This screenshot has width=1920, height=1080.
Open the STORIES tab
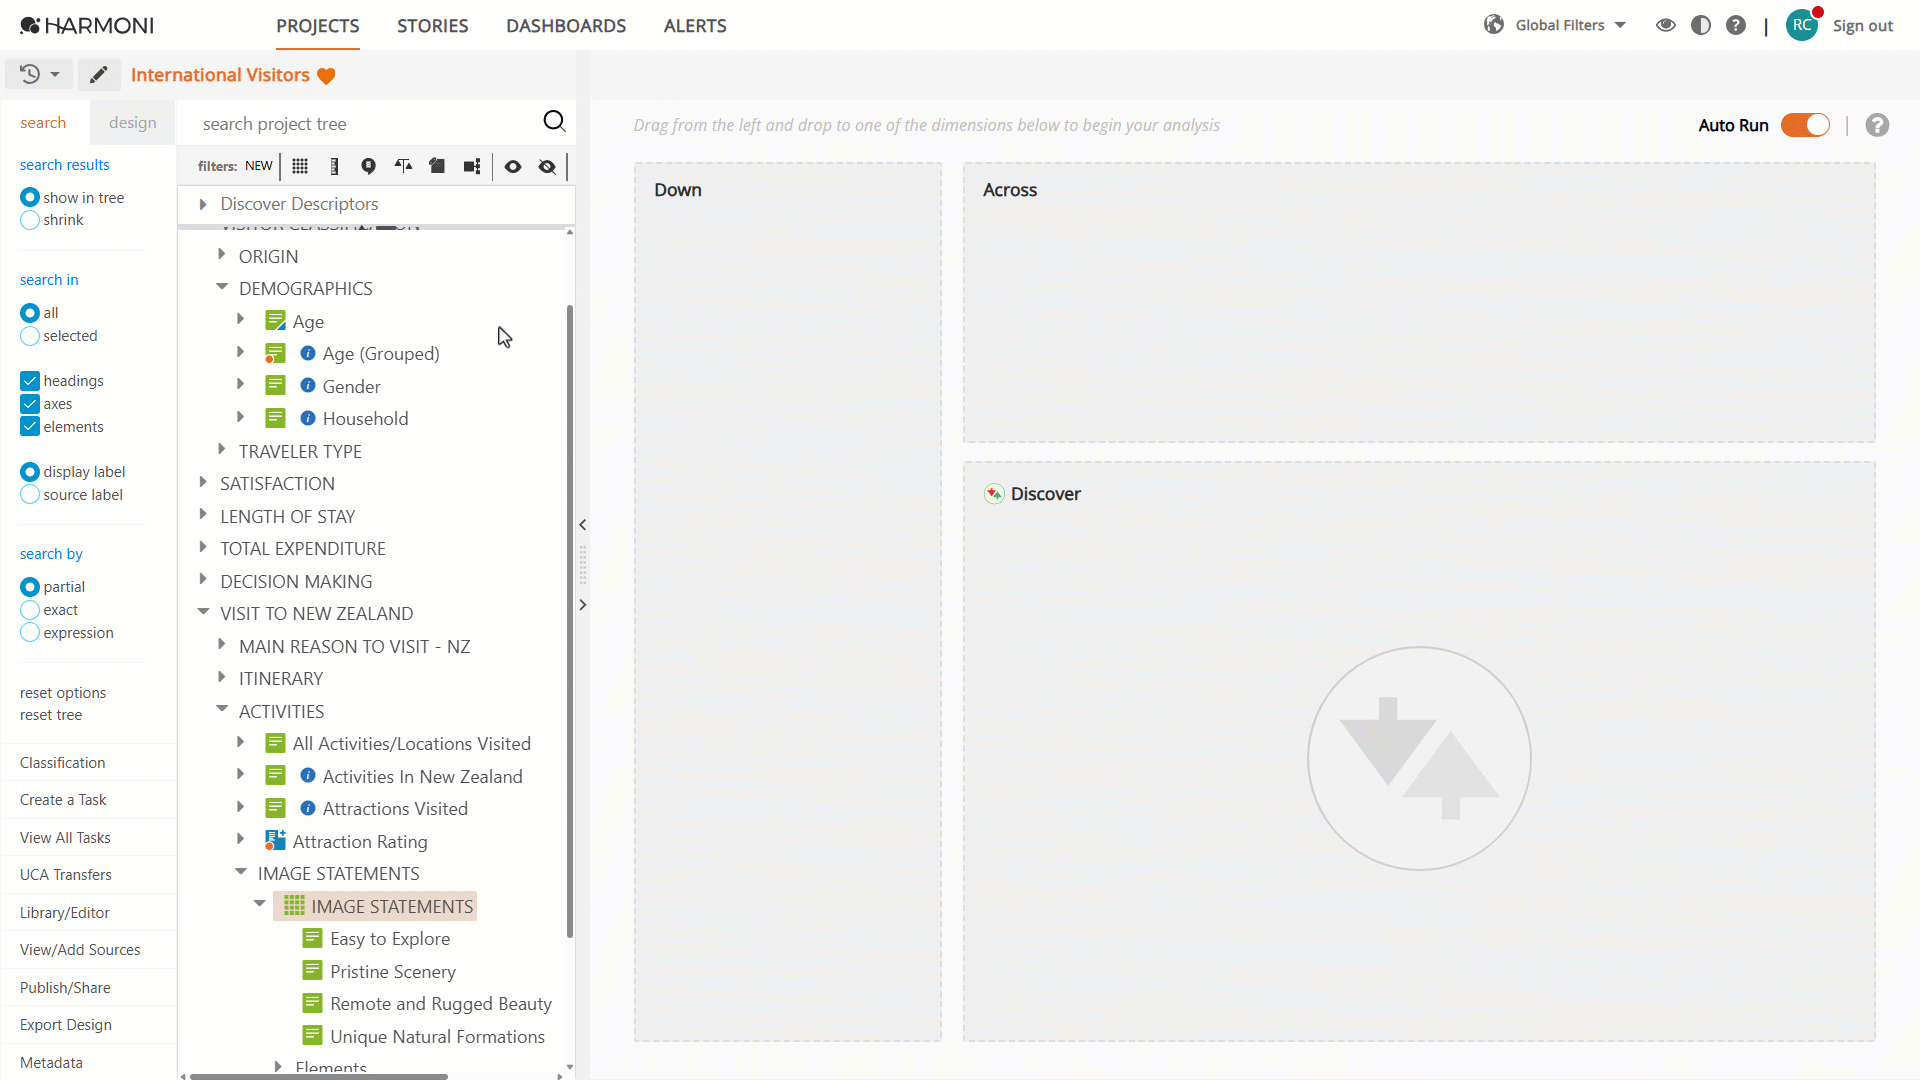point(432,26)
